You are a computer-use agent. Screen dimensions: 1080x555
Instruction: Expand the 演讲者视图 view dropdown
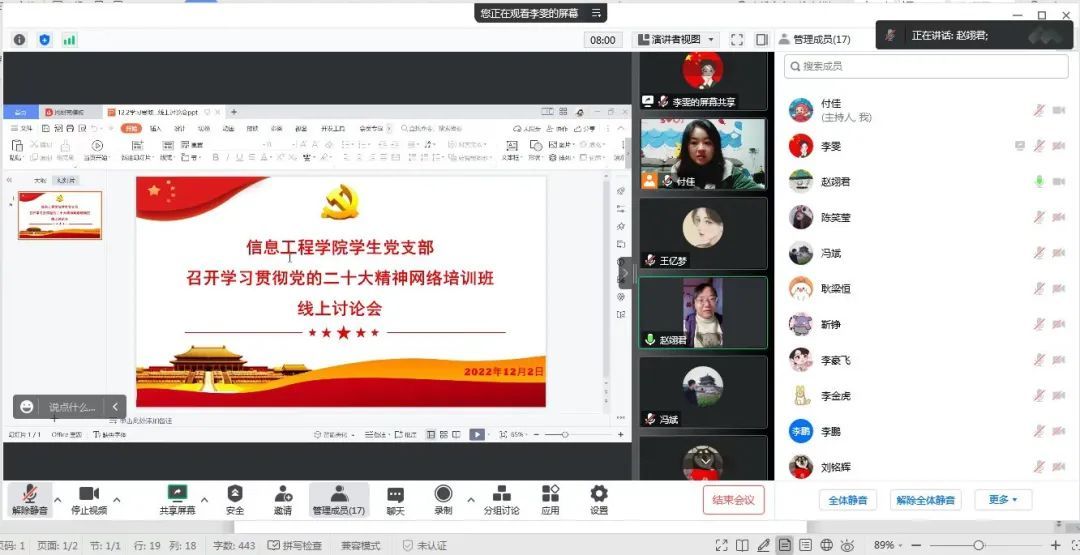(x=712, y=40)
